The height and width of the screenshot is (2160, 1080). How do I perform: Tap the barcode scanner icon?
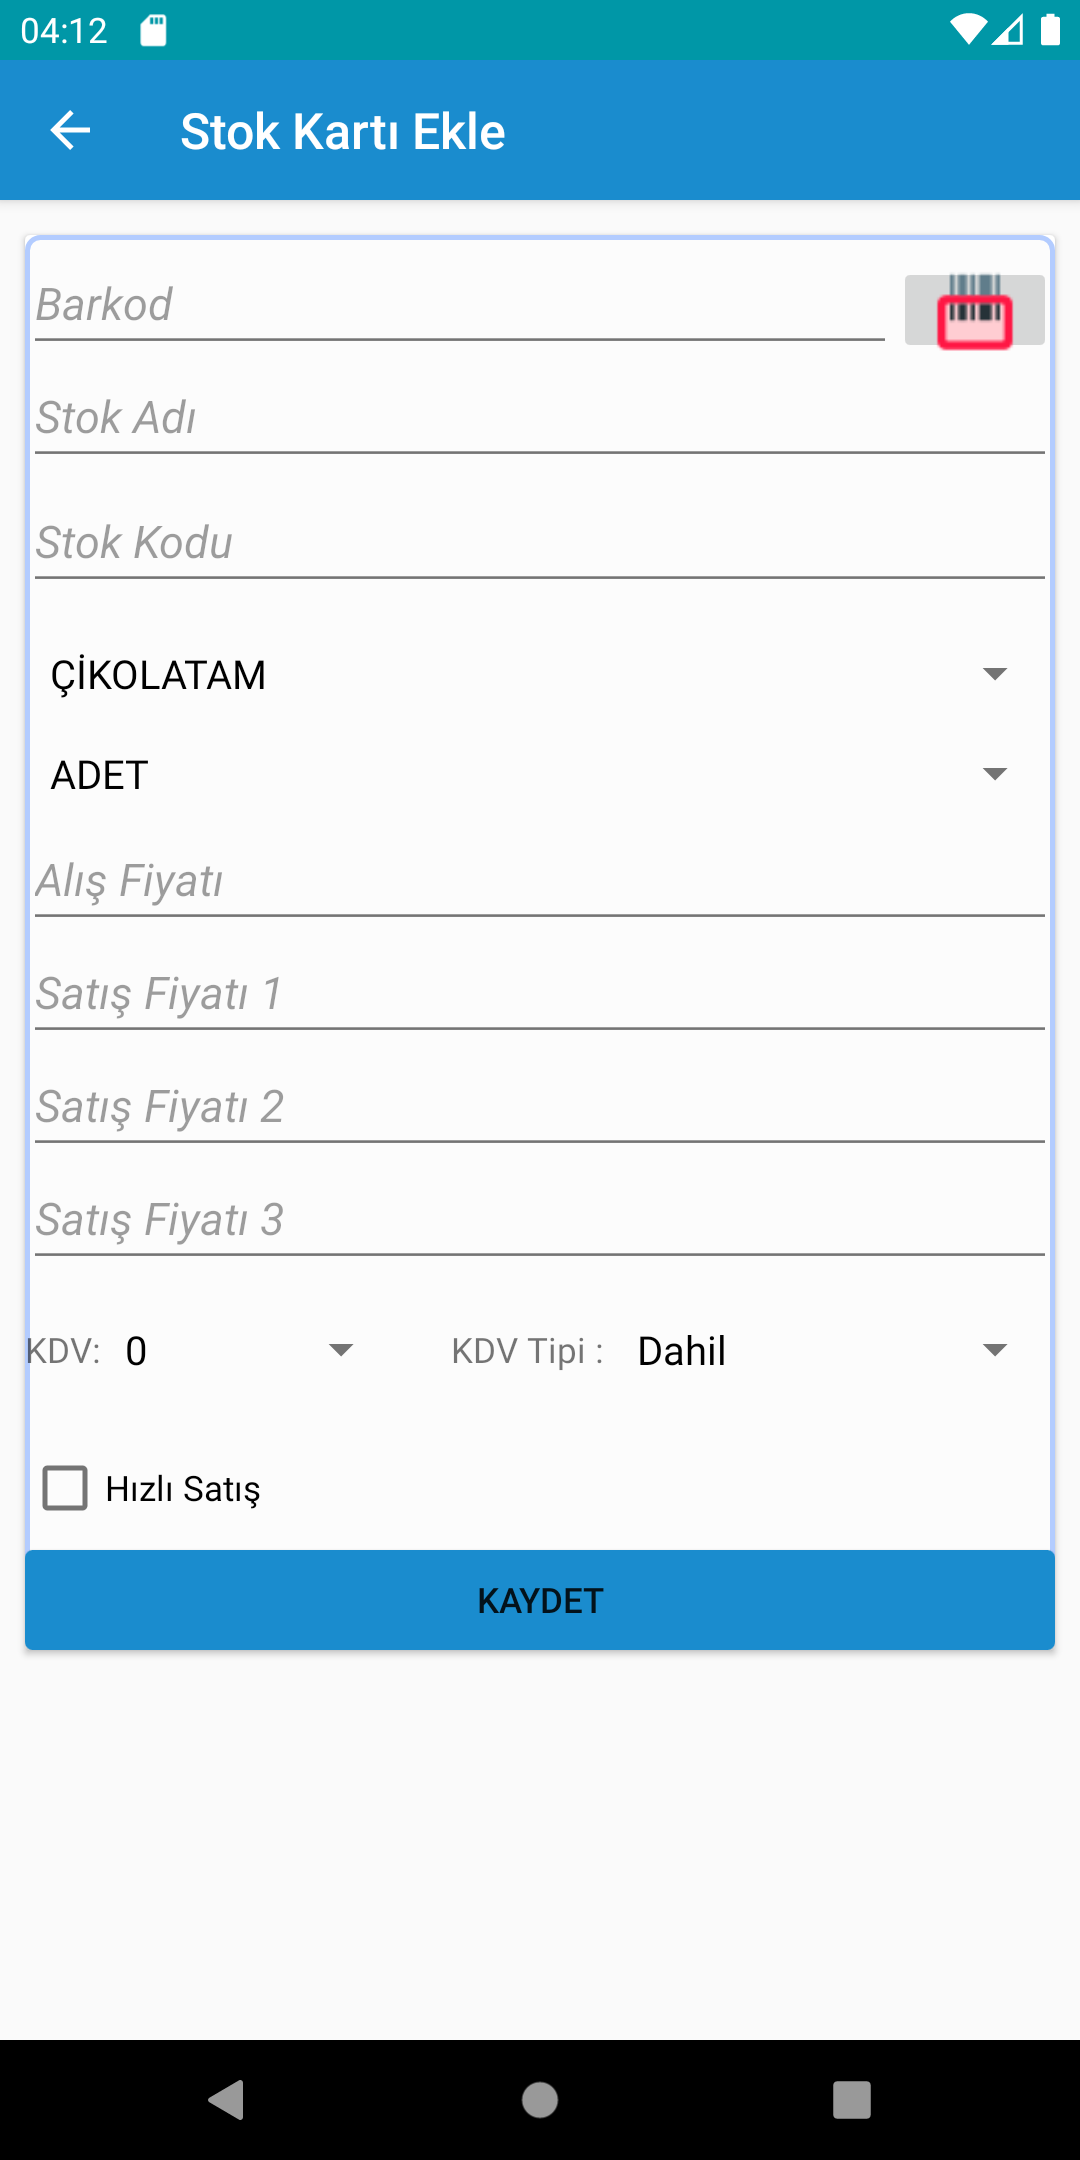[974, 310]
